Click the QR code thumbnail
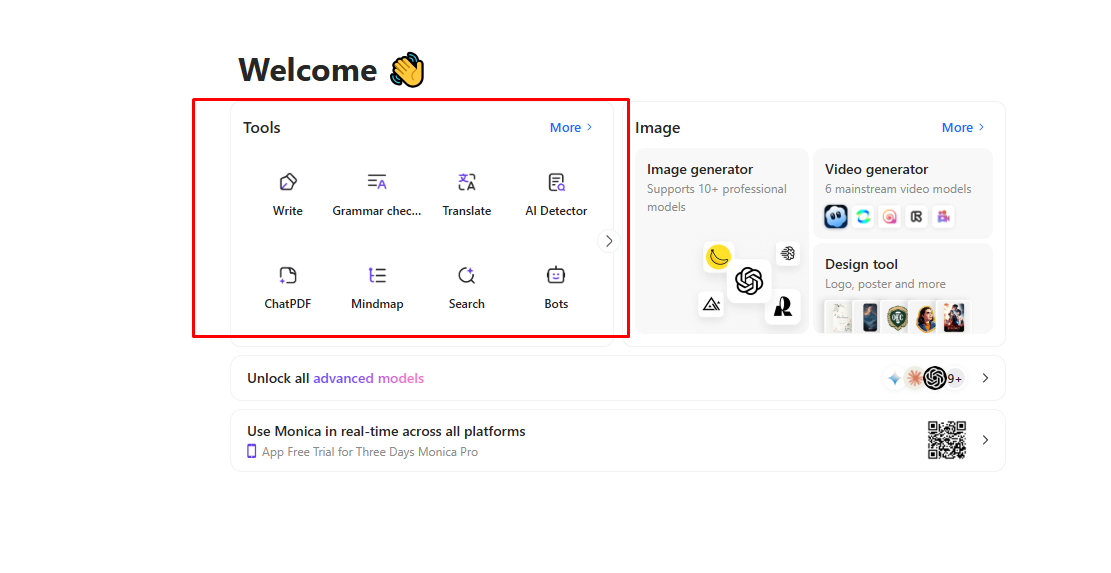This screenshot has width=1111, height=573. tap(946, 440)
